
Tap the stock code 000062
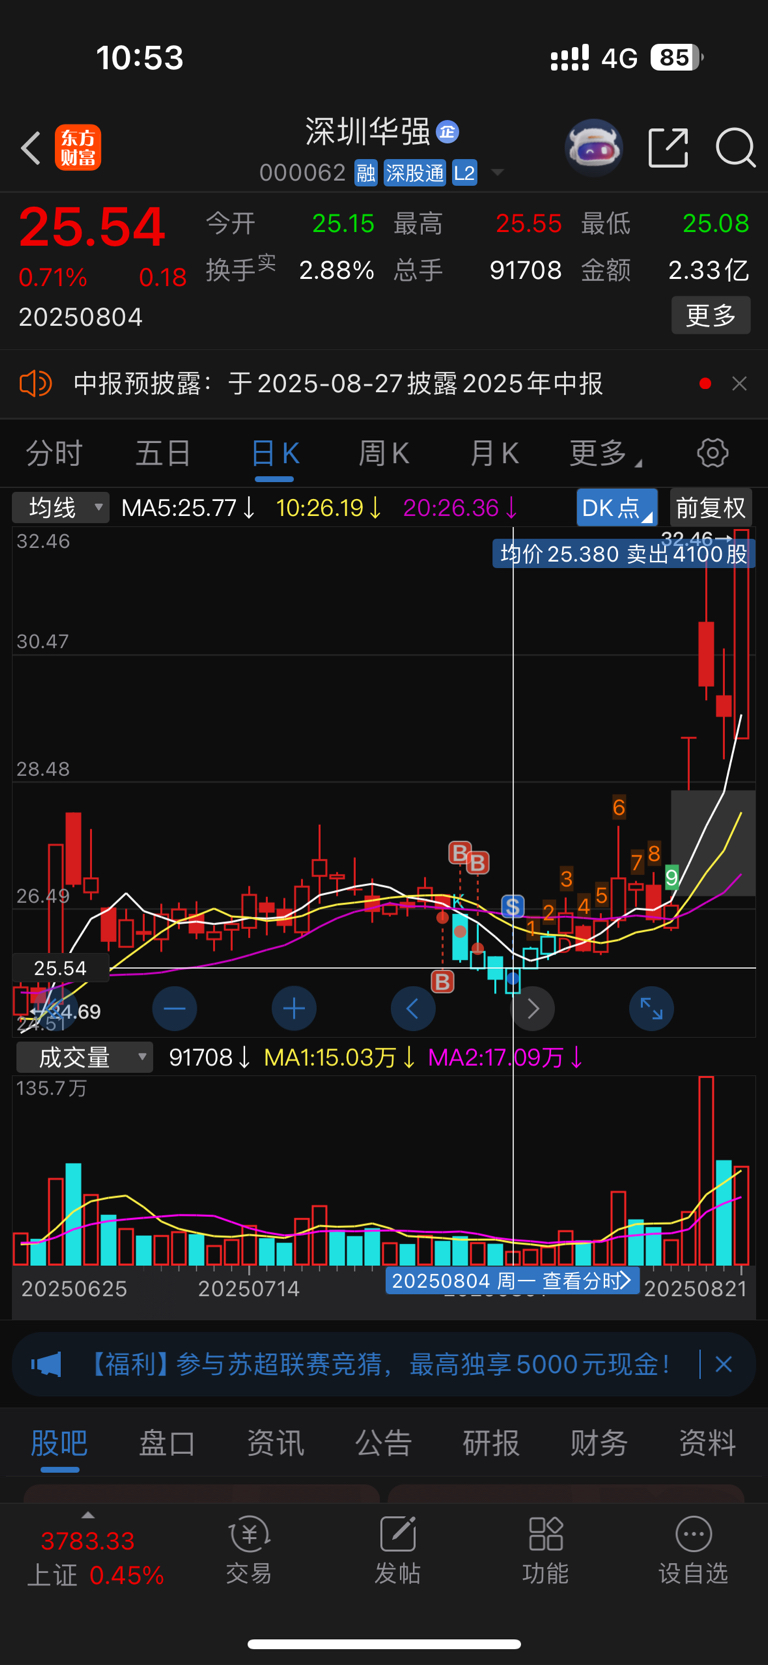tap(302, 173)
